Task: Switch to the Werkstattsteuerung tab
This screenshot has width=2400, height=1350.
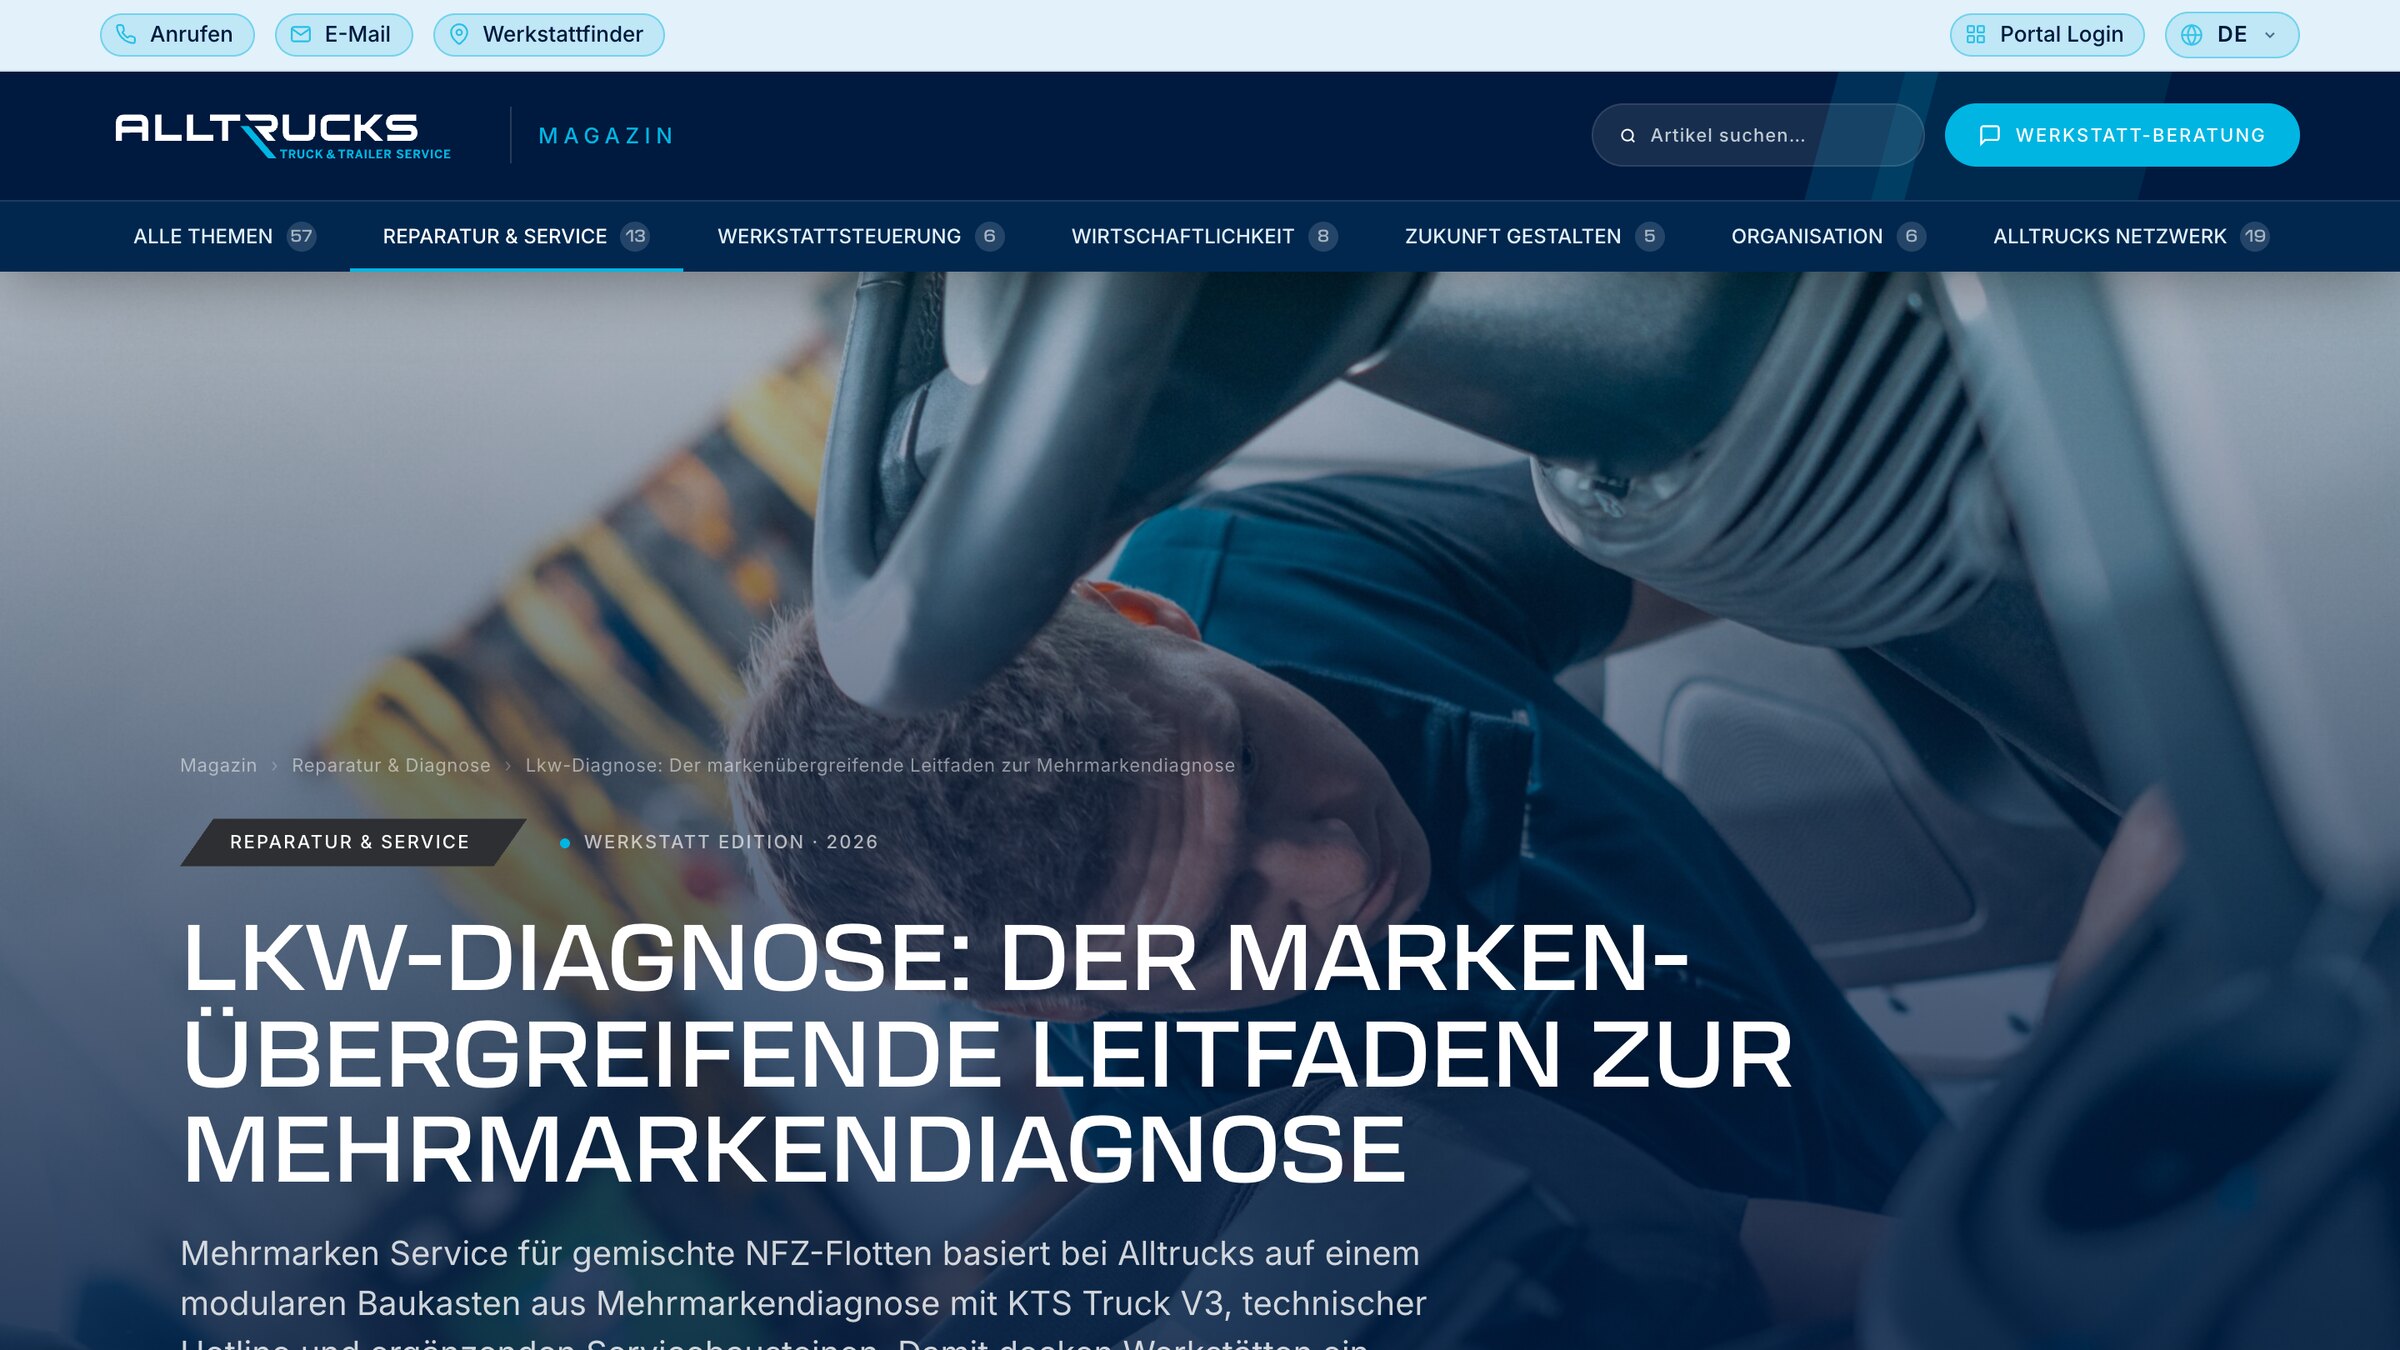Action: click(x=860, y=236)
